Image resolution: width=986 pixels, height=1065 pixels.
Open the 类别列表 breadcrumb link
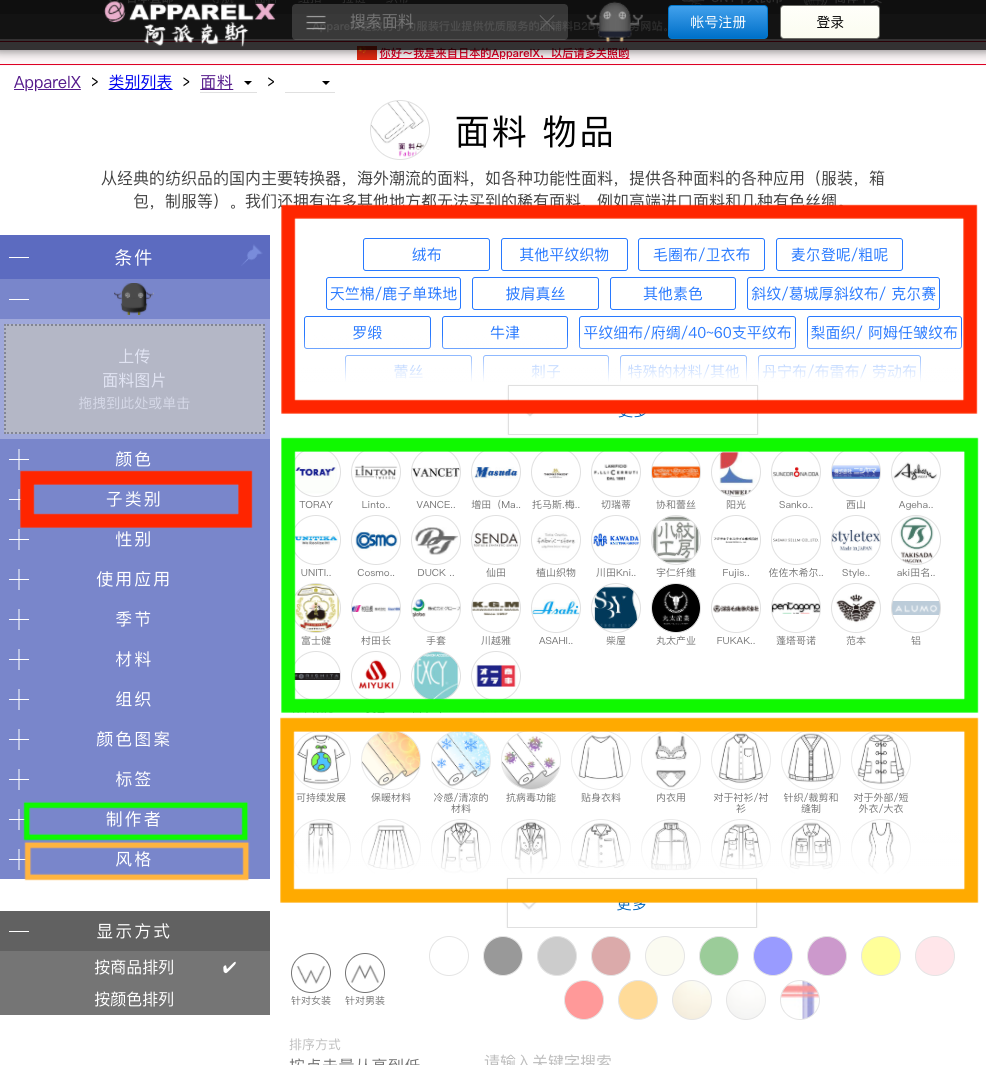[x=141, y=83]
